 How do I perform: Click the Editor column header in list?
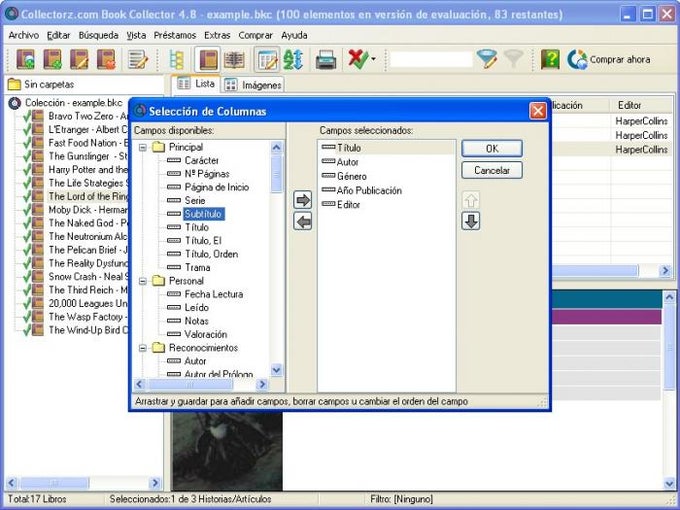coord(641,105)
